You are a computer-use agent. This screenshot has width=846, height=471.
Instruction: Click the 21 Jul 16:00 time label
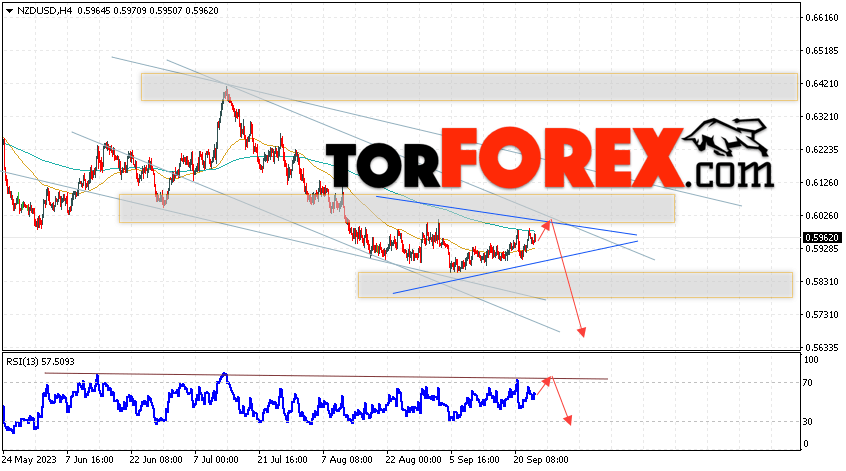pyautogui.click(x=282, y=460)
